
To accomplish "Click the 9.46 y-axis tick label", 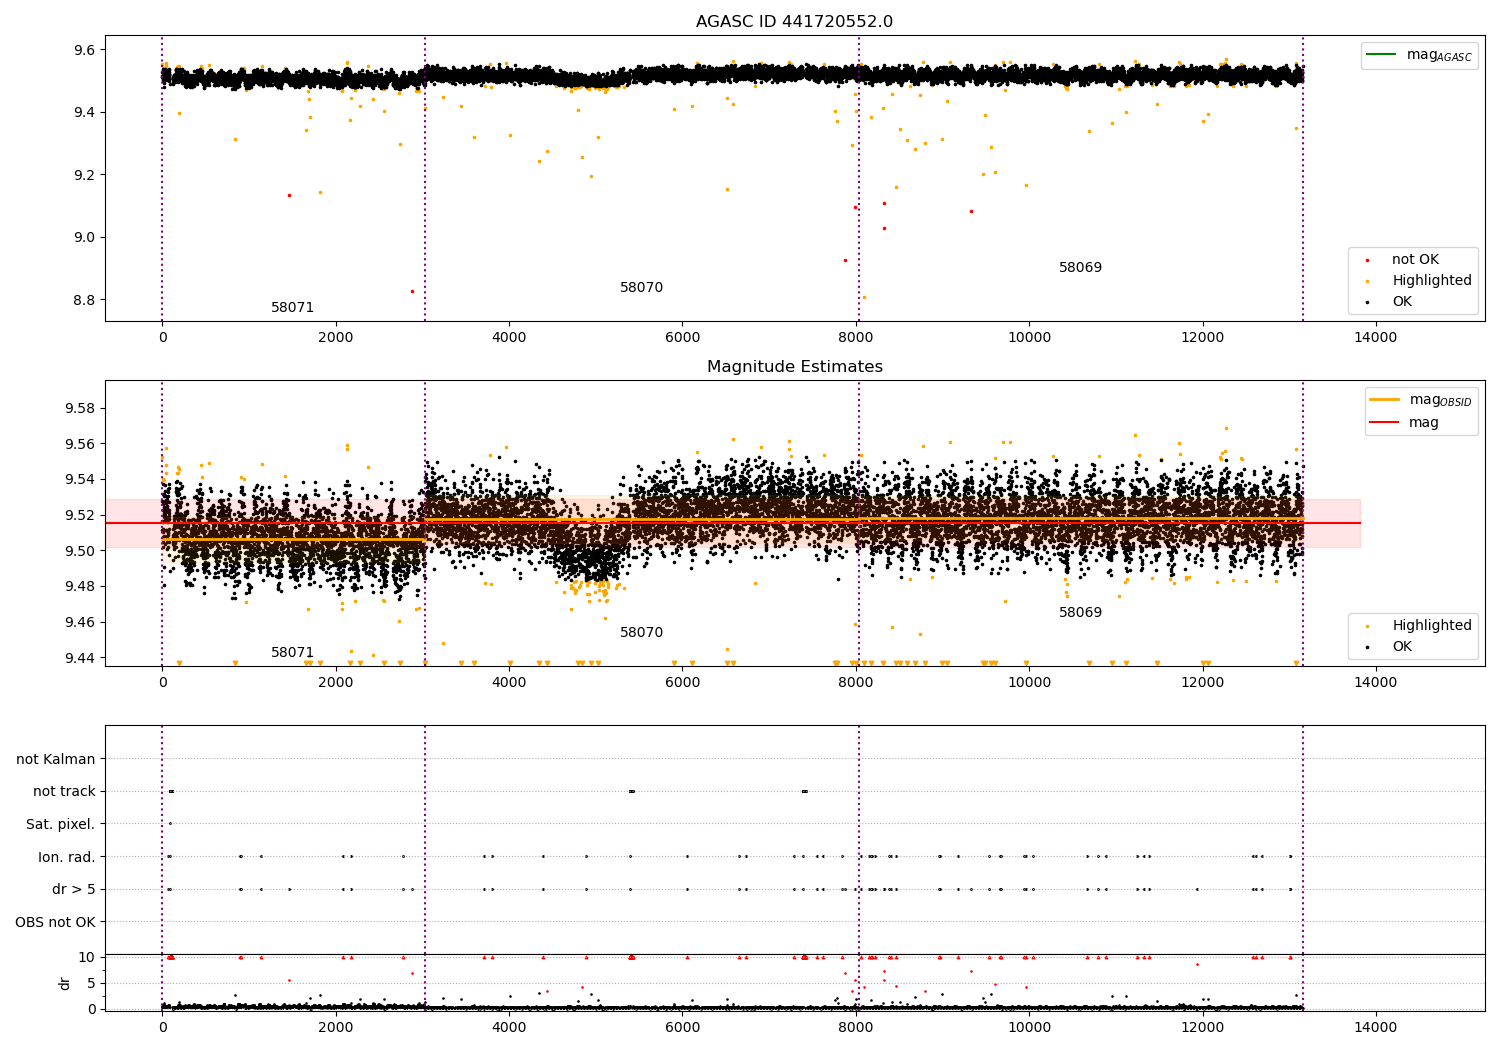I will tap(80, 622).
